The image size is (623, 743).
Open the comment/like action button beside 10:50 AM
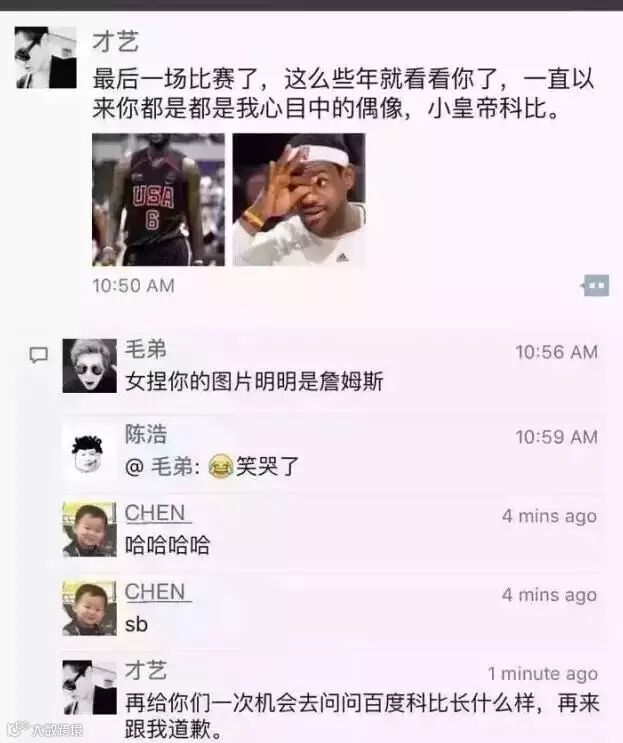595,285
